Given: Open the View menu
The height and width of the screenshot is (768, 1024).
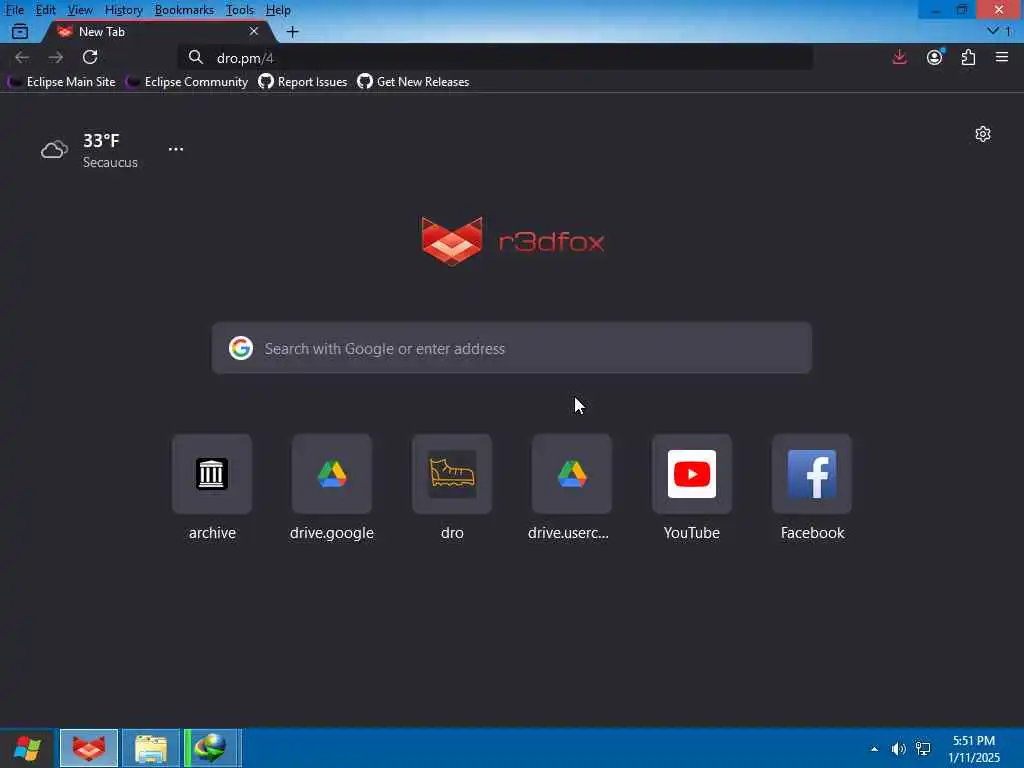Looking at the screenshot, I should pyautogui.click(x=80, y=10).
